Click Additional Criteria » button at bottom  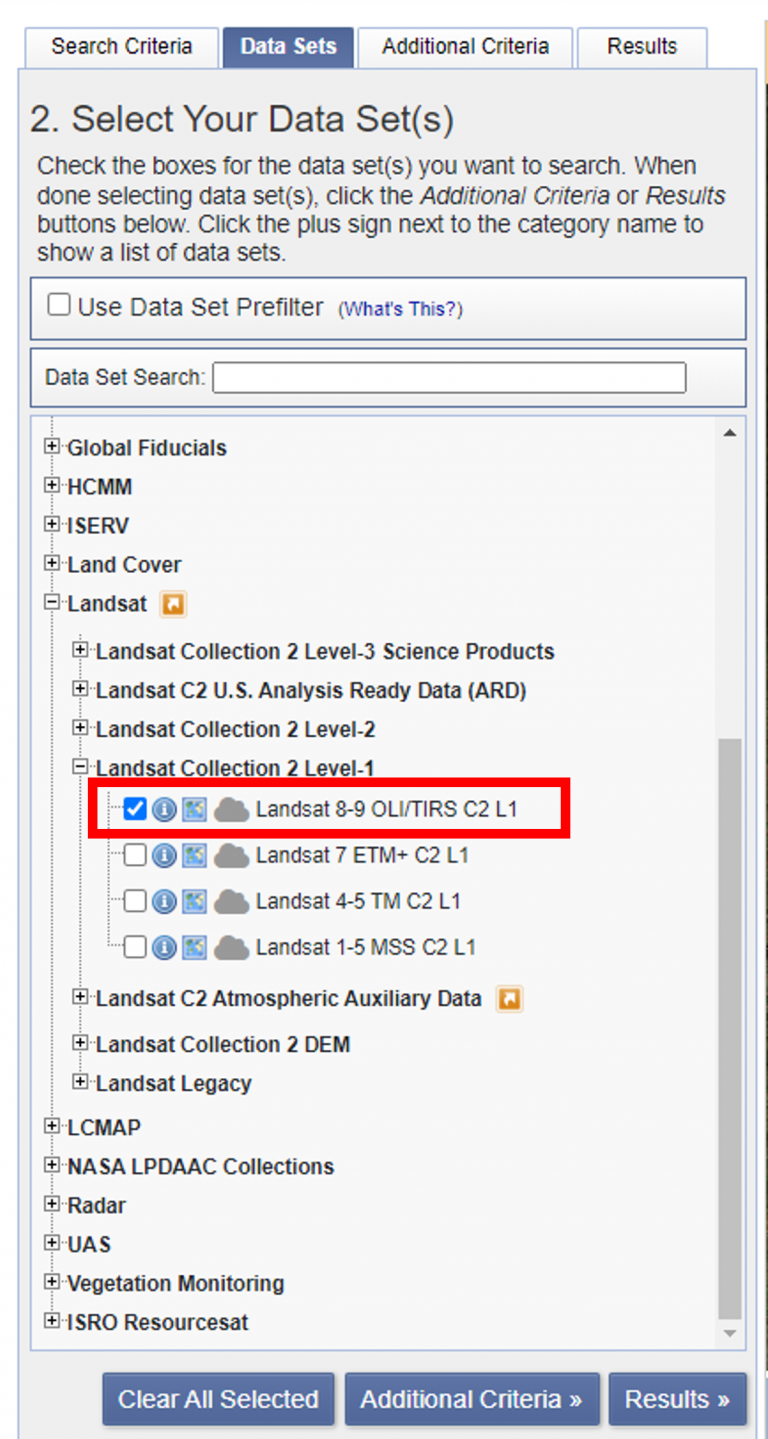pyautogui.click(x=472, y=1399)
